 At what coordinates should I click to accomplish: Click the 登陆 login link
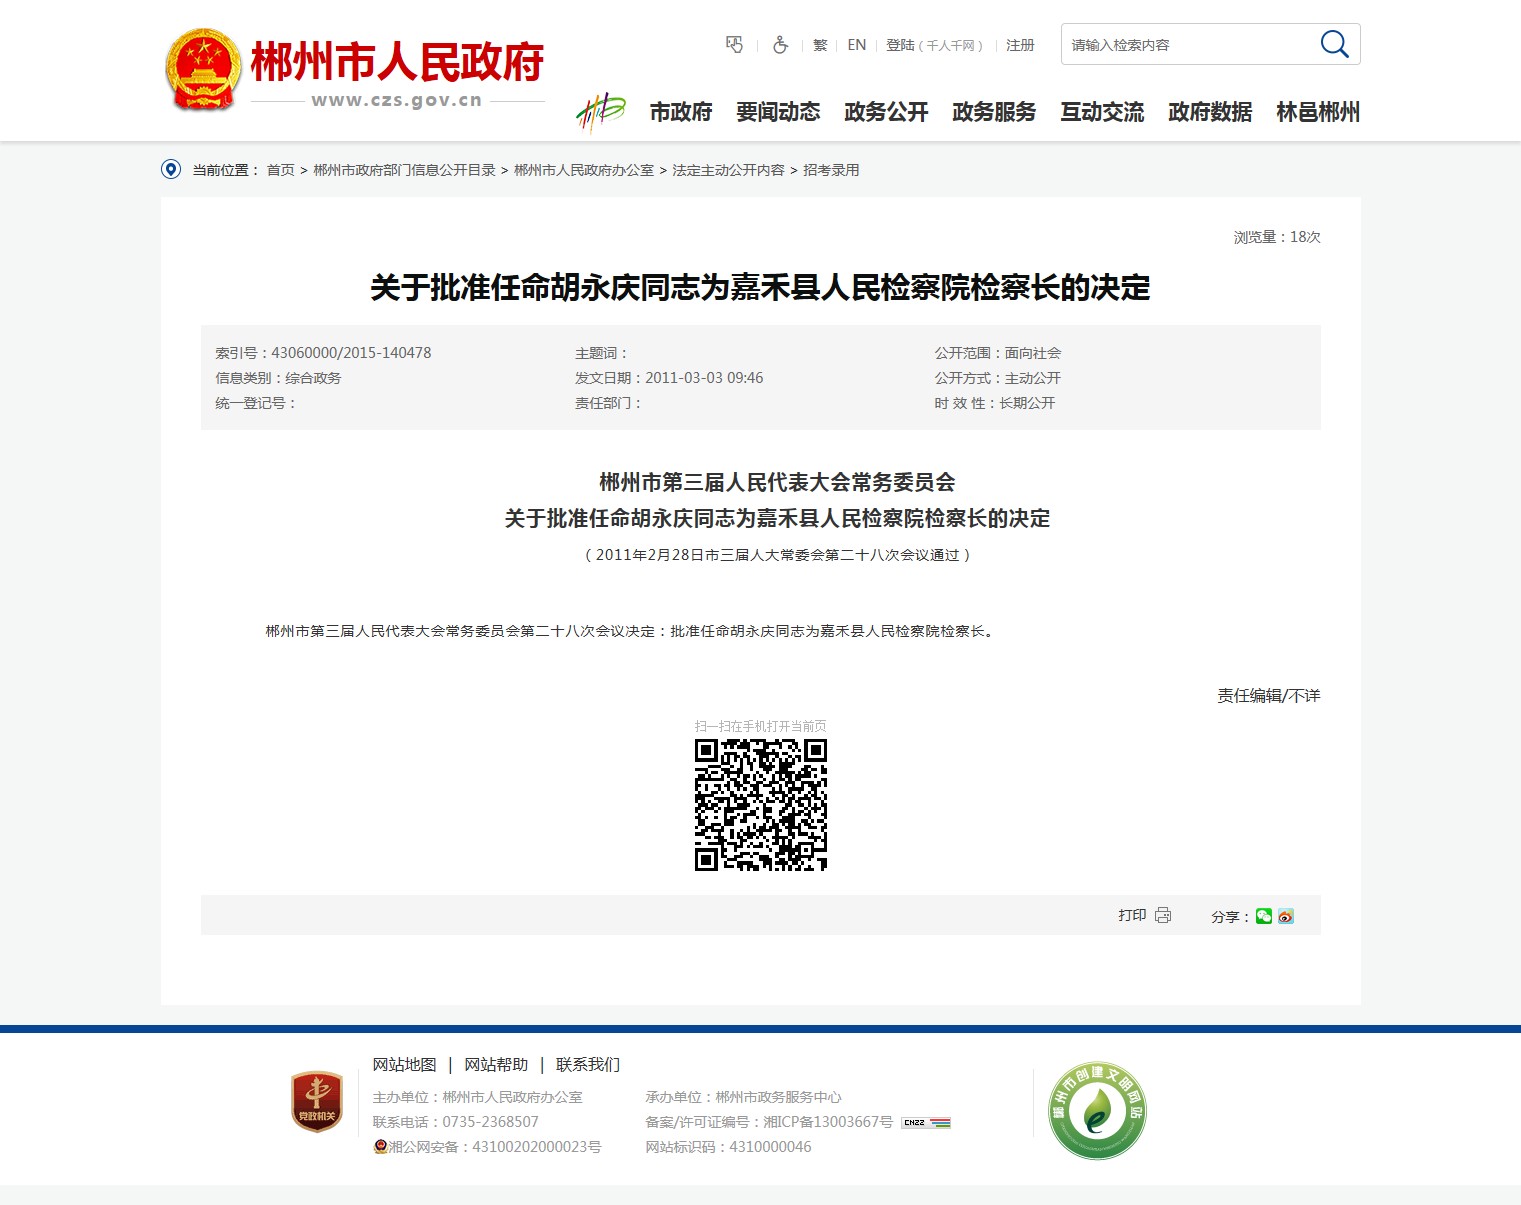tap(900, 45)
